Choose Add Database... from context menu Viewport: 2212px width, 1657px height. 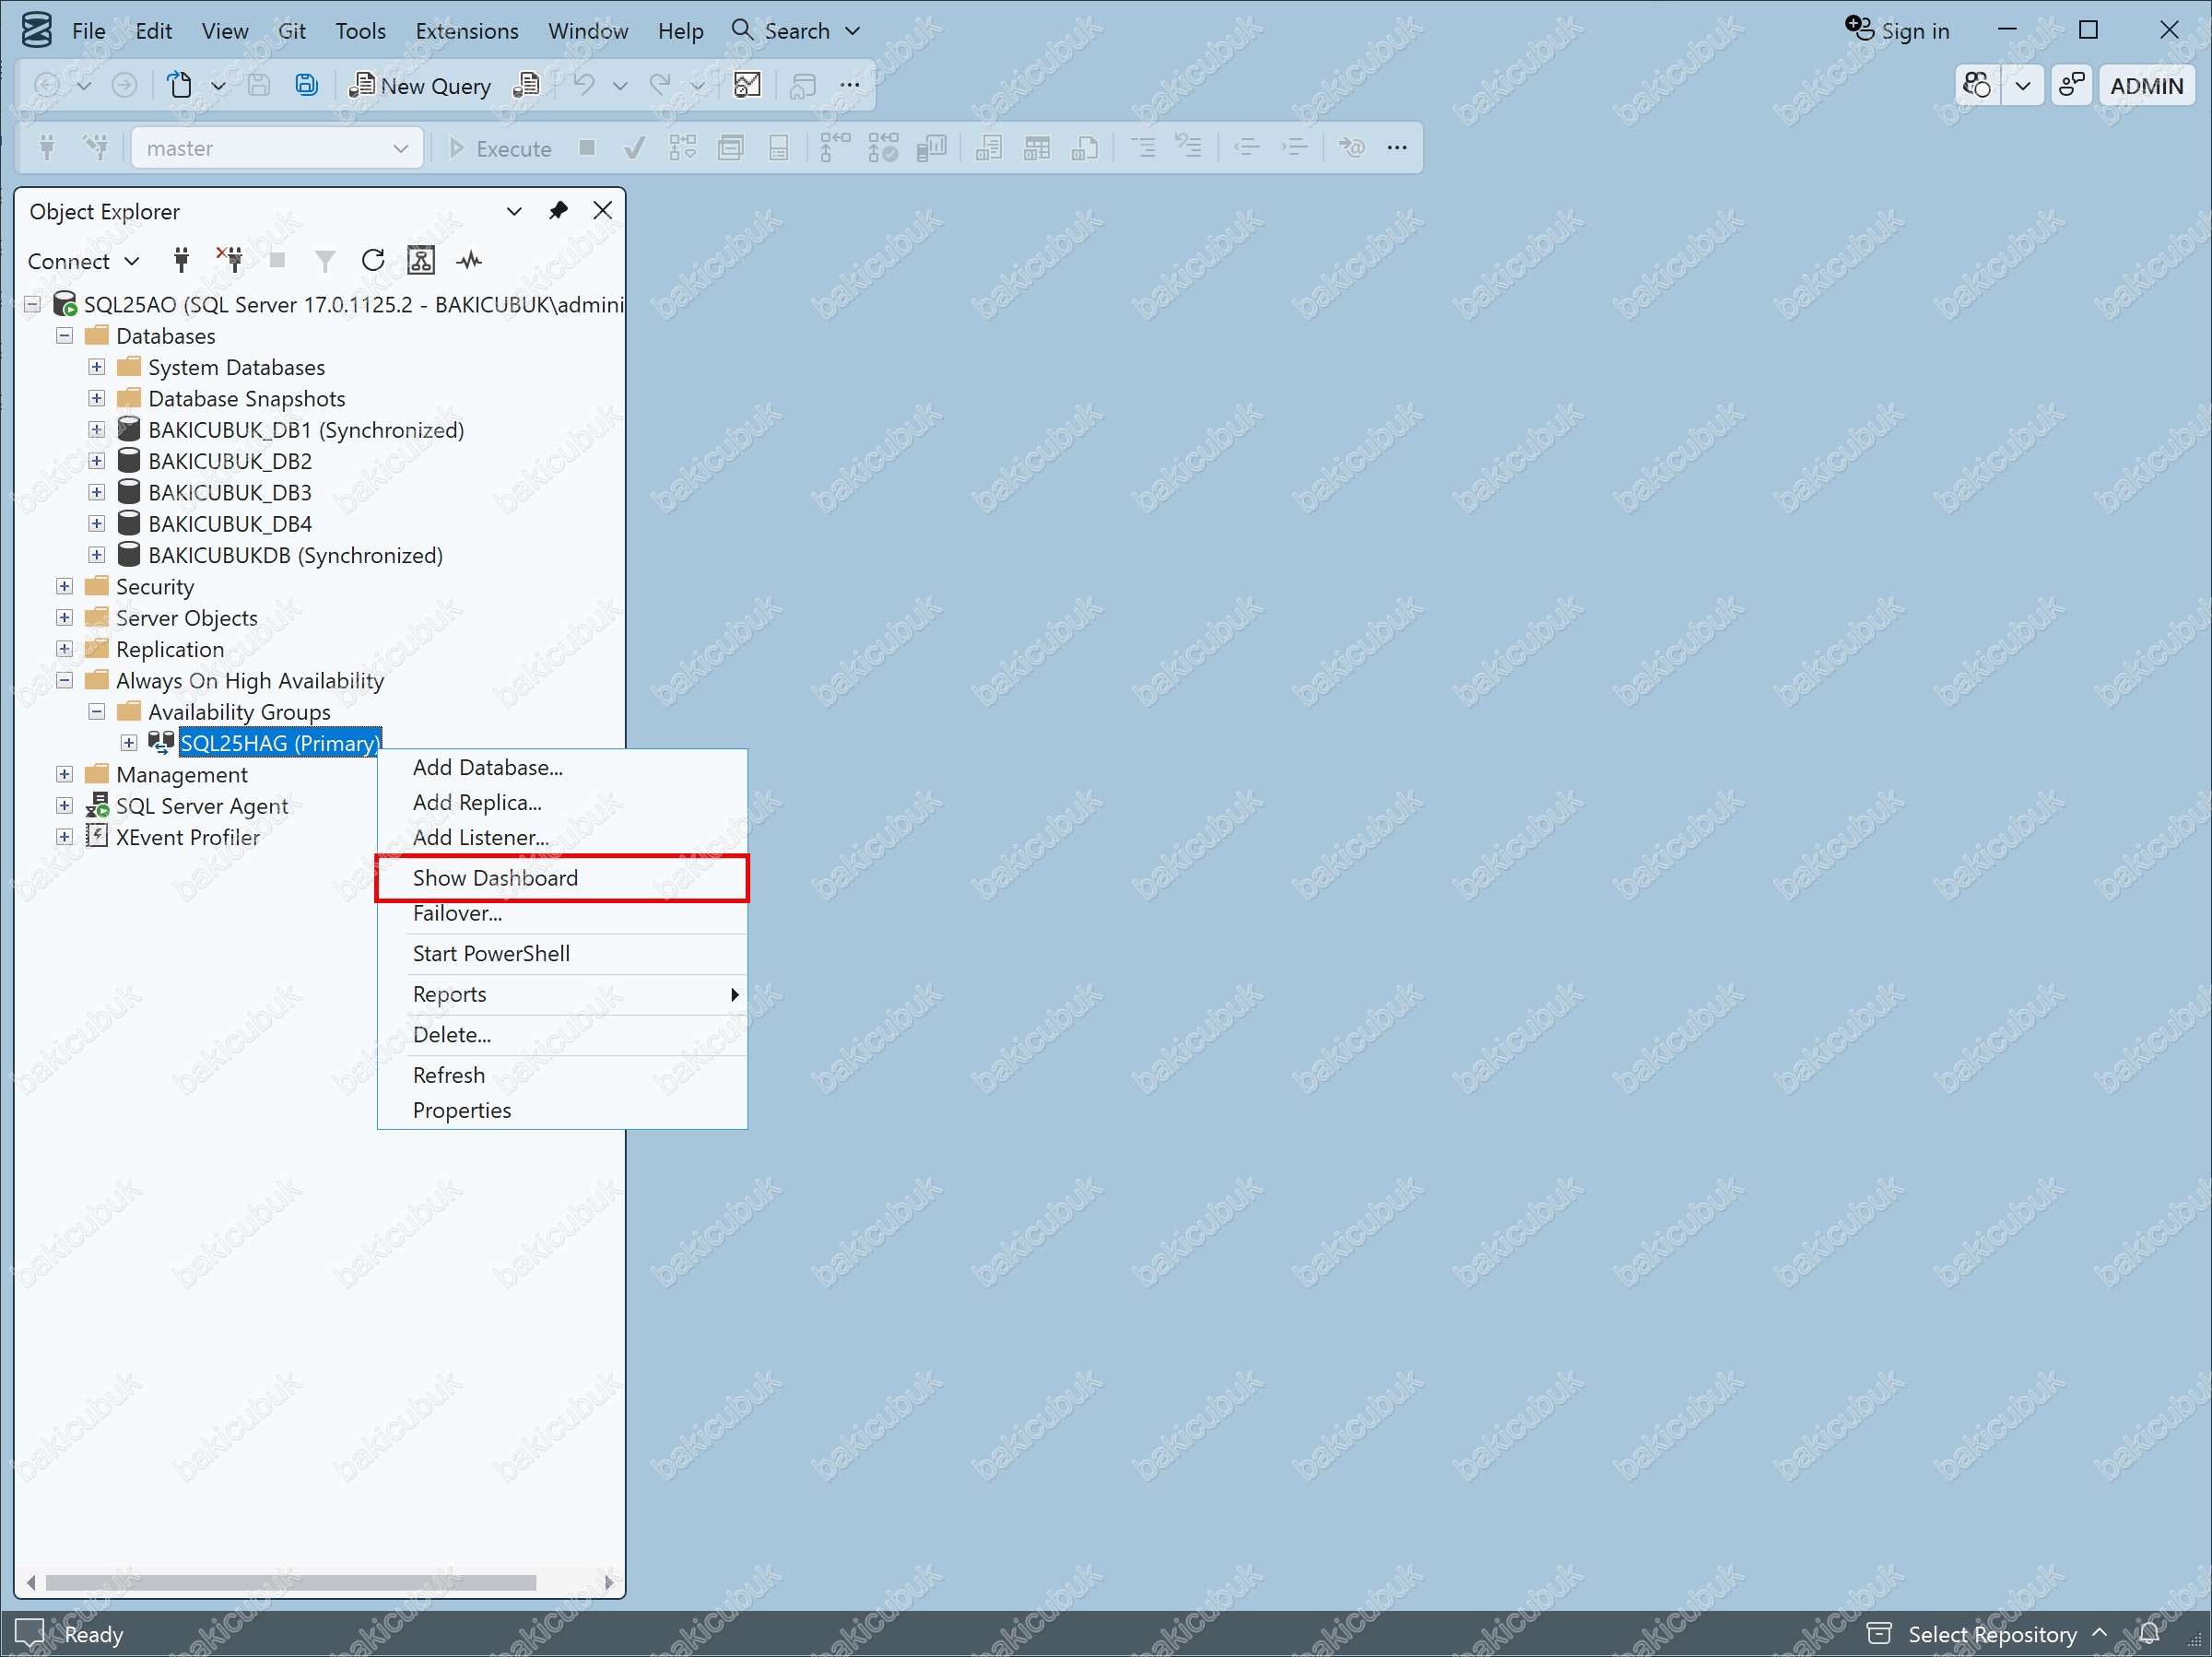(x=562, y=767)
